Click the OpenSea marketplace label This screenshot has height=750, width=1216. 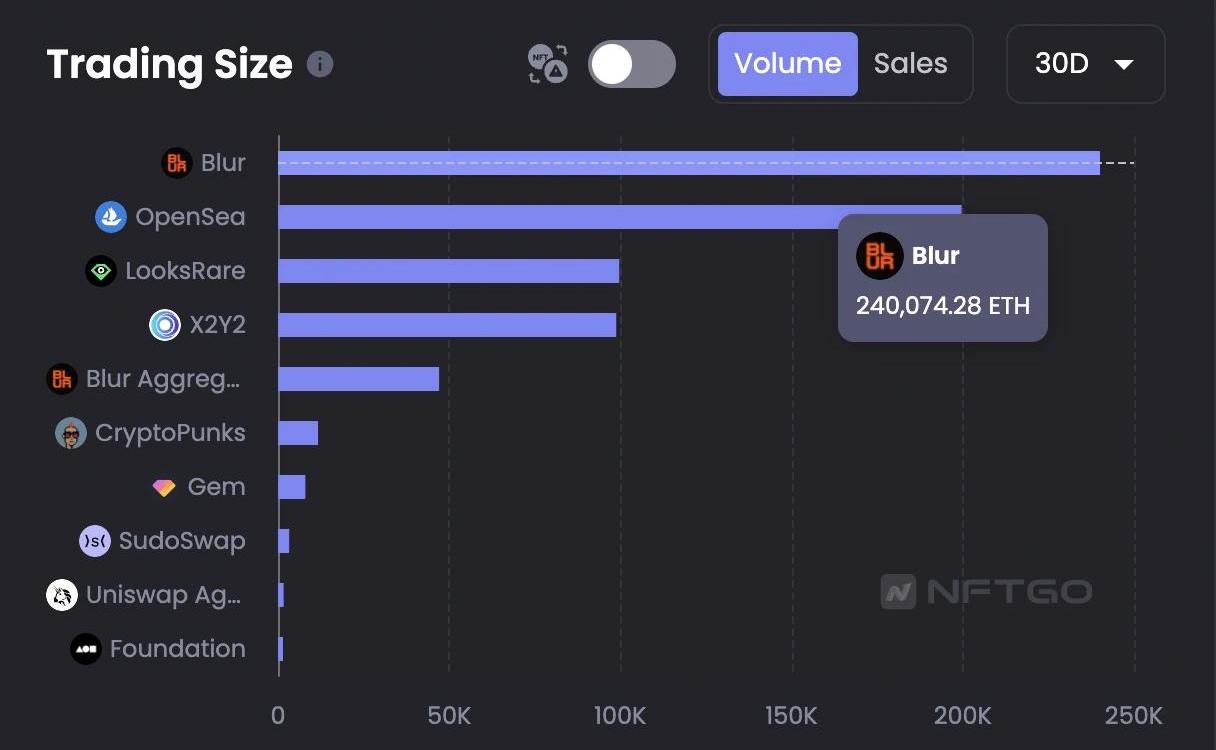[x=190, y=217]
